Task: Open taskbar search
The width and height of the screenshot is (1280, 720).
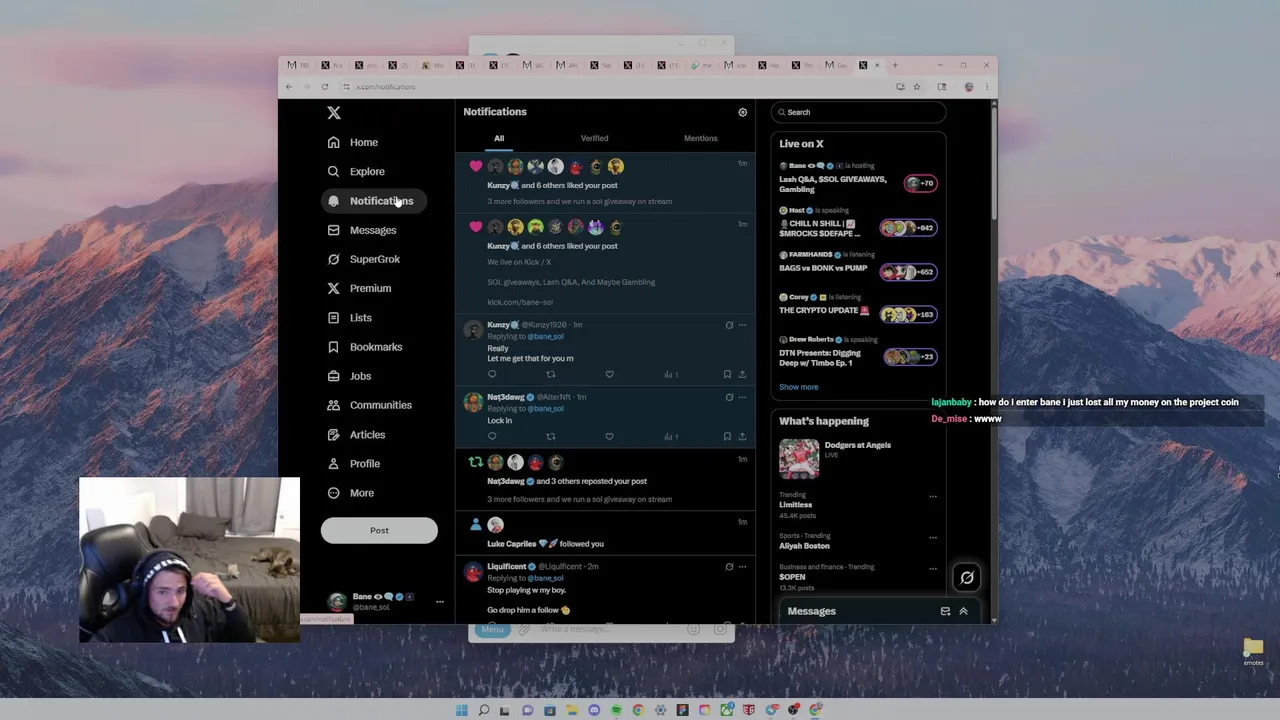Action: (x=483, y=710)
